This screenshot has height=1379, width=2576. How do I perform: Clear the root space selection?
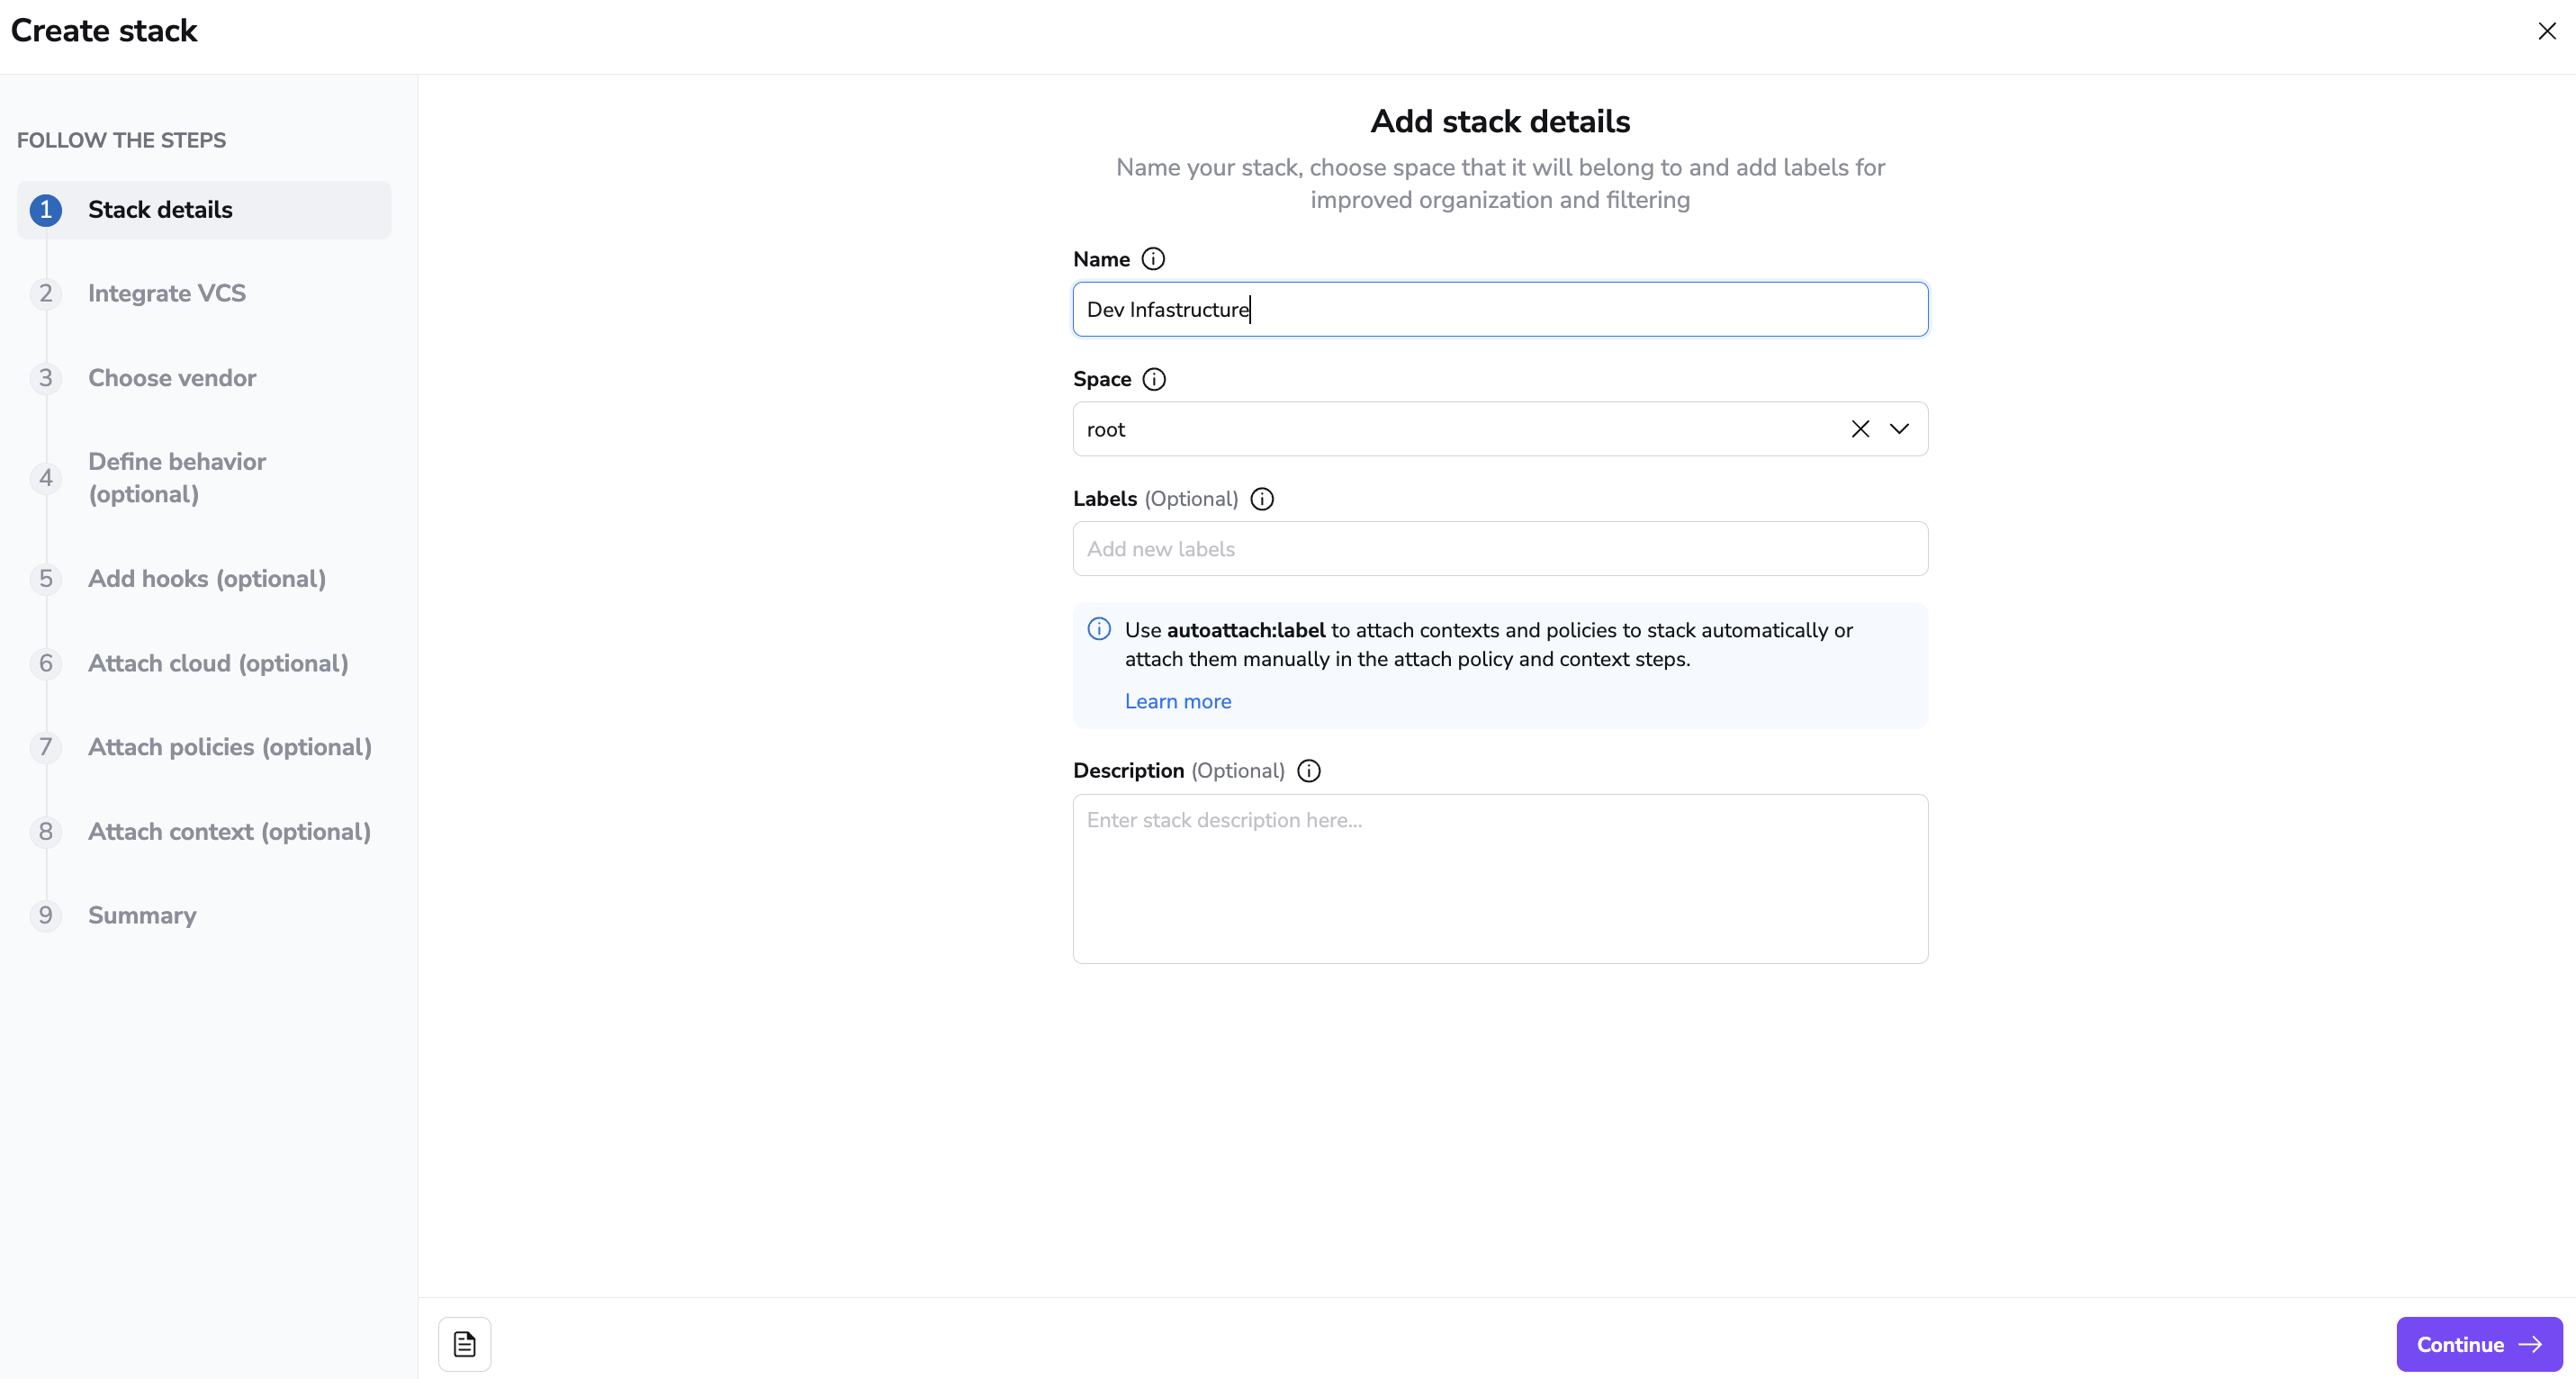pos(1859,429)
